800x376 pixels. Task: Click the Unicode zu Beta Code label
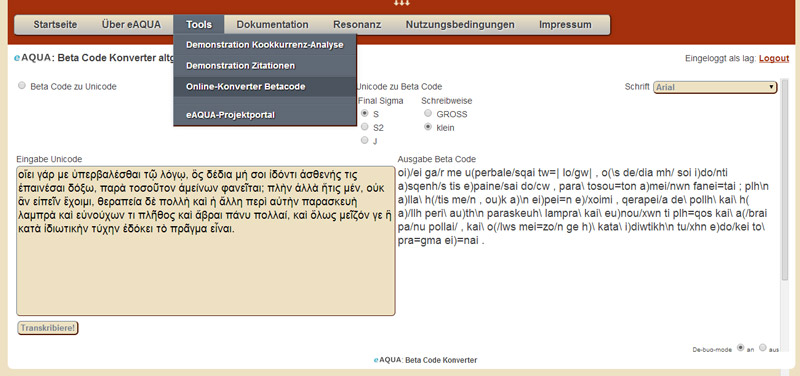point(399,87)
